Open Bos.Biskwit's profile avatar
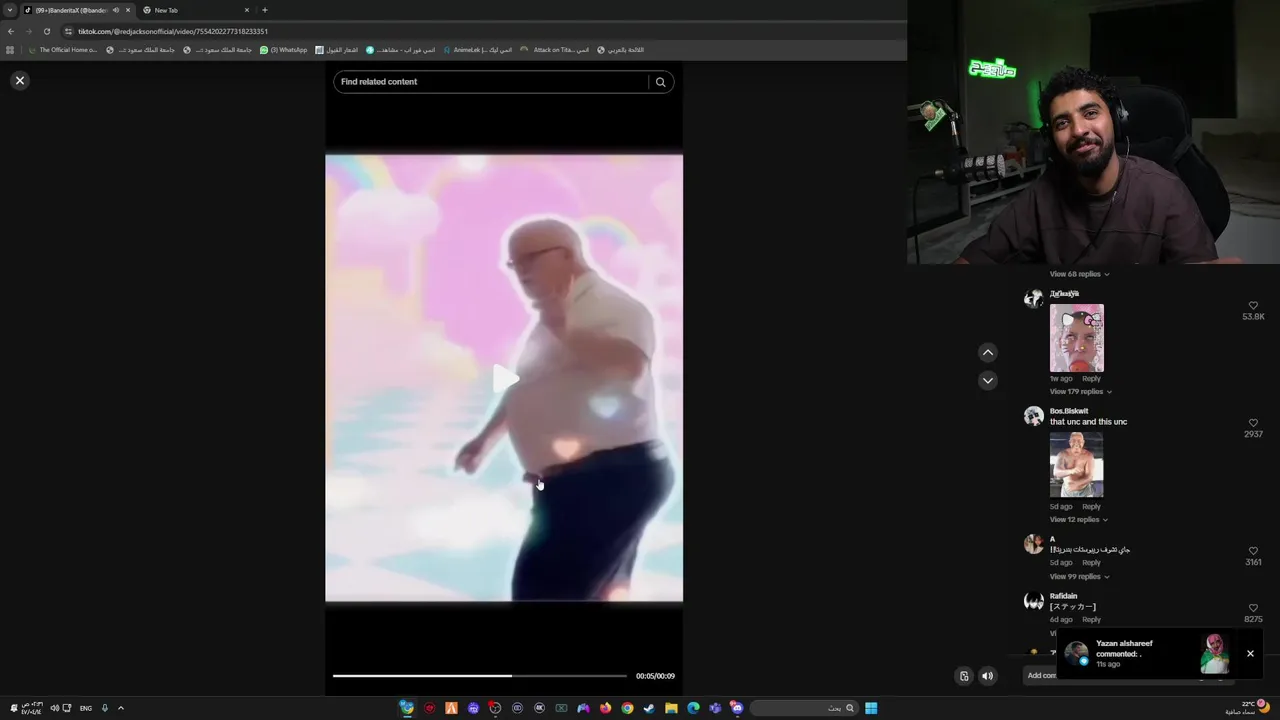 pos(1034,416)
